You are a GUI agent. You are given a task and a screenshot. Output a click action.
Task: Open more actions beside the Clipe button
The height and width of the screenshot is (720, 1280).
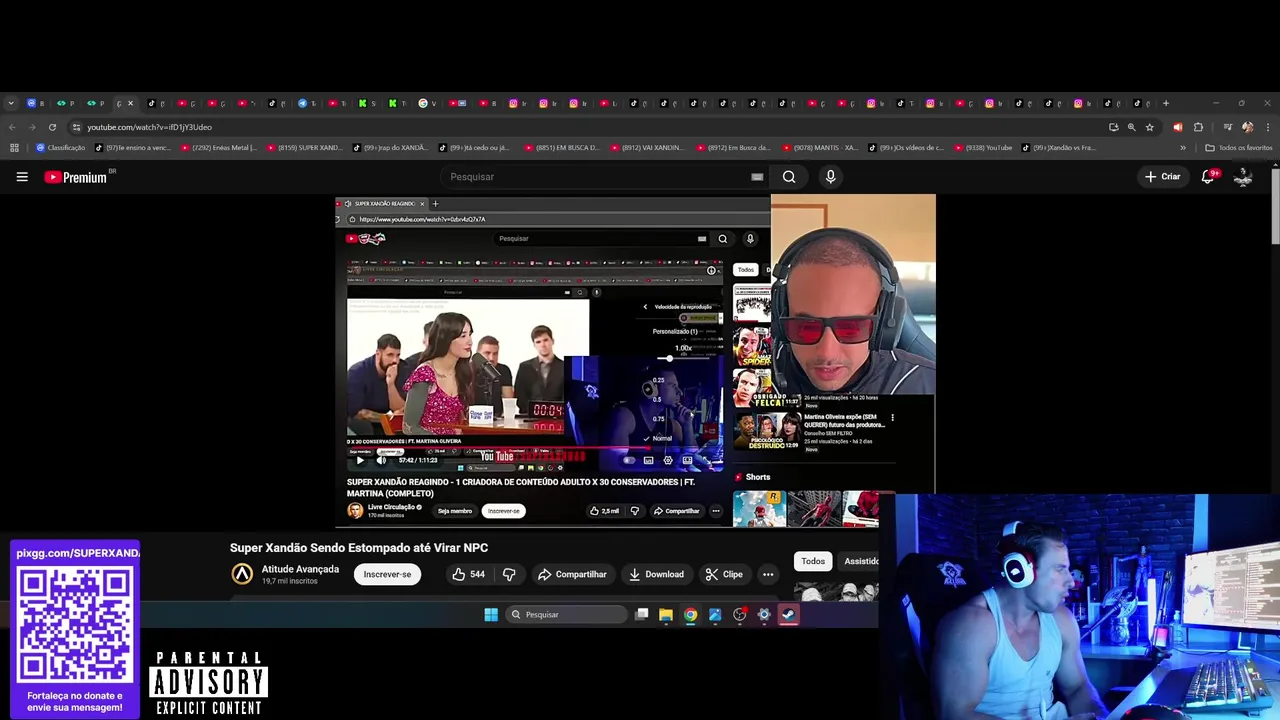pos(768,574)
